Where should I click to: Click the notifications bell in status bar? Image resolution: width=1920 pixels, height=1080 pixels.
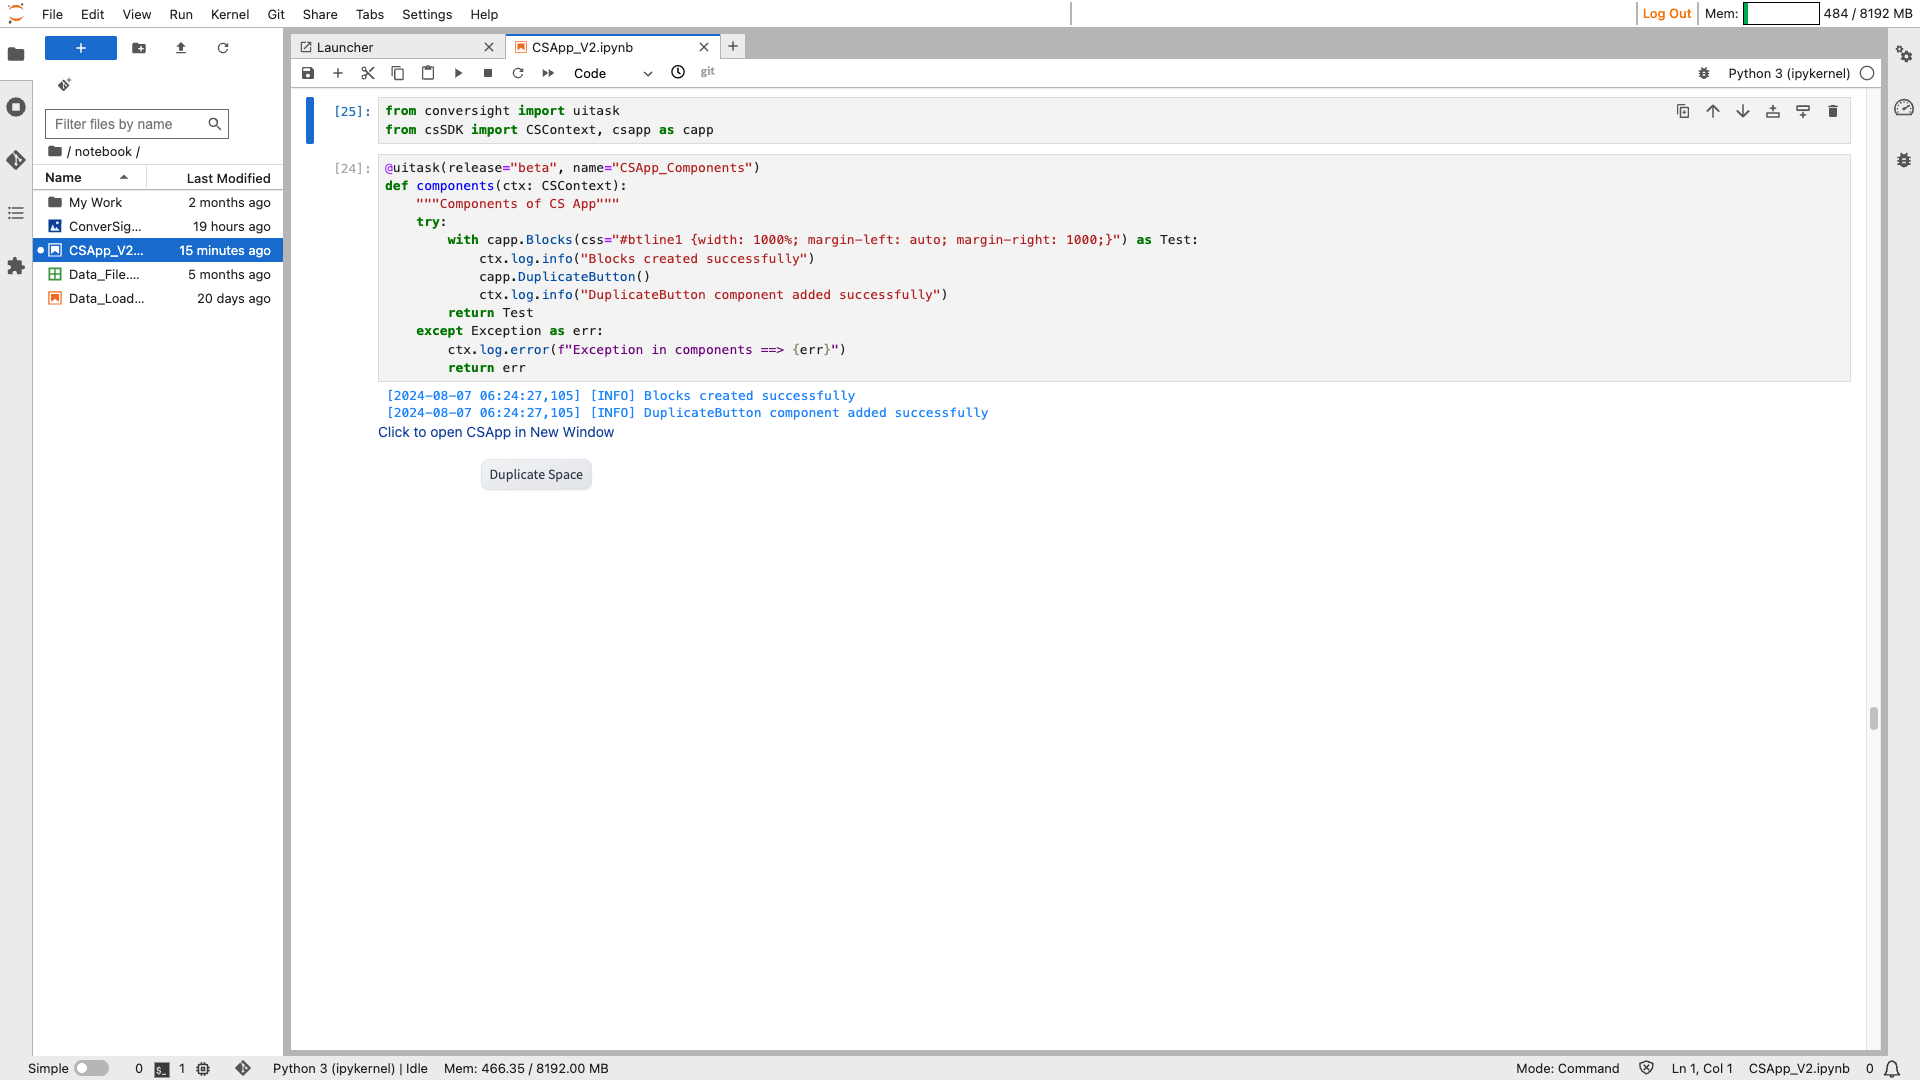tap(1891, 1068)
